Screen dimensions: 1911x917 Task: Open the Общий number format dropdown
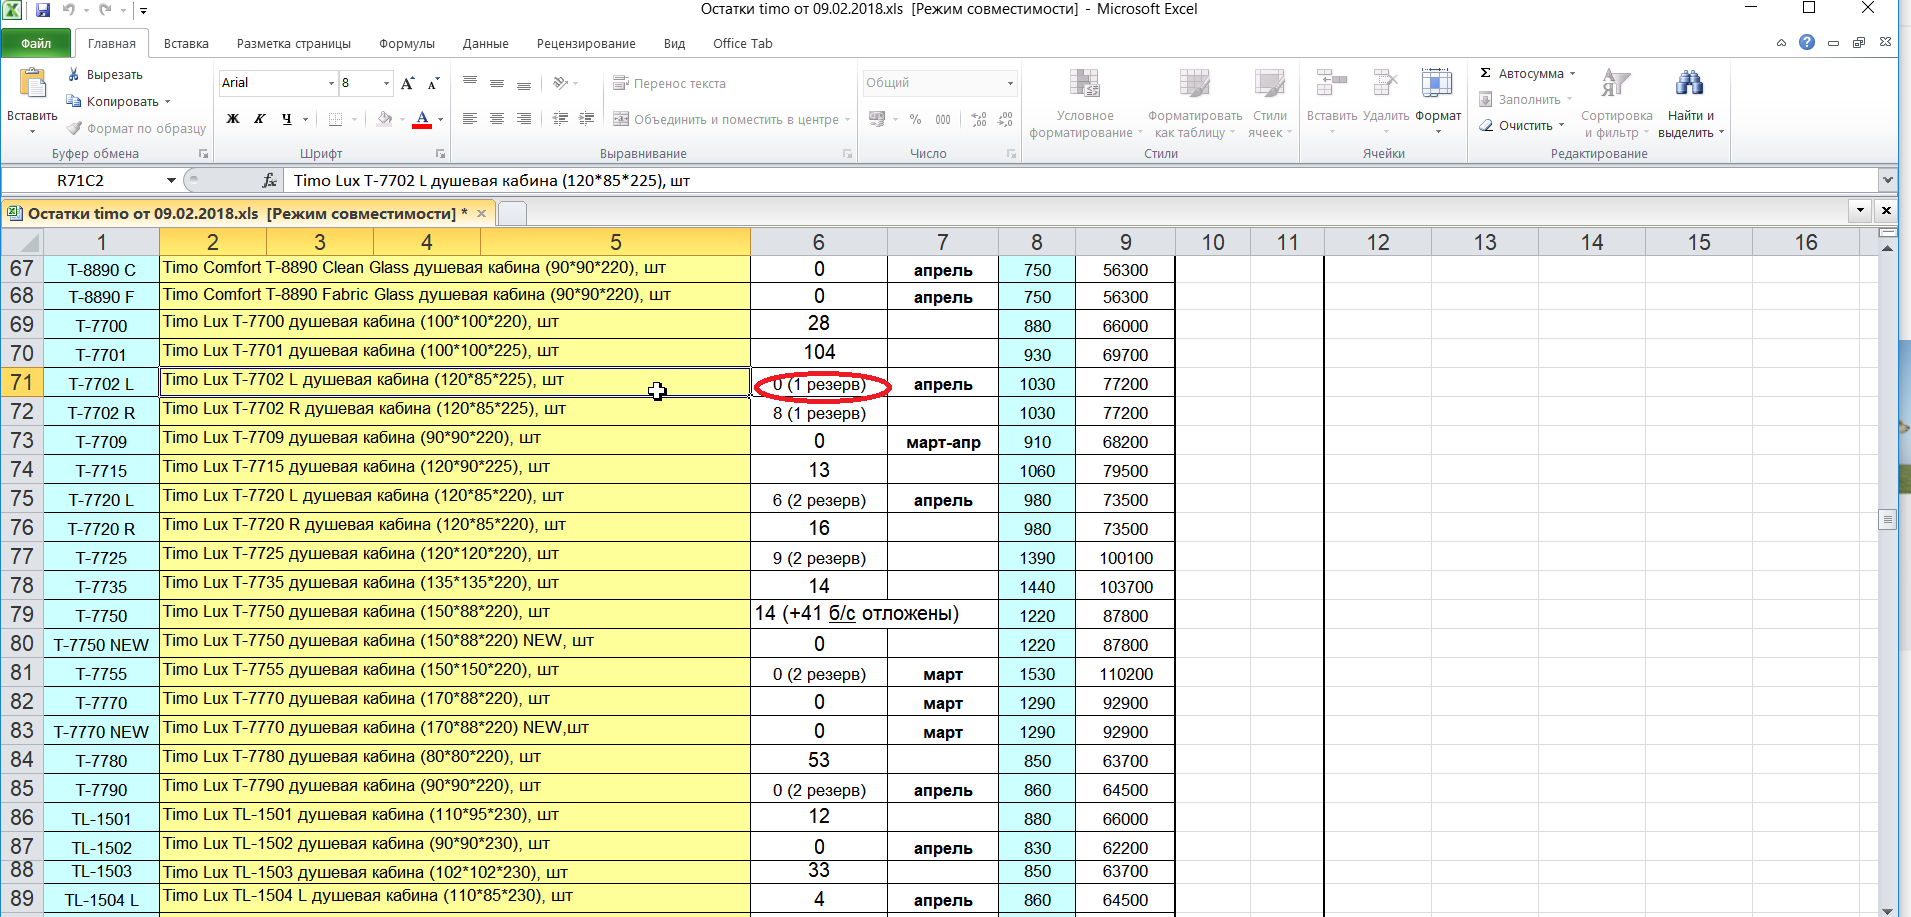(x=1010, y=83)
